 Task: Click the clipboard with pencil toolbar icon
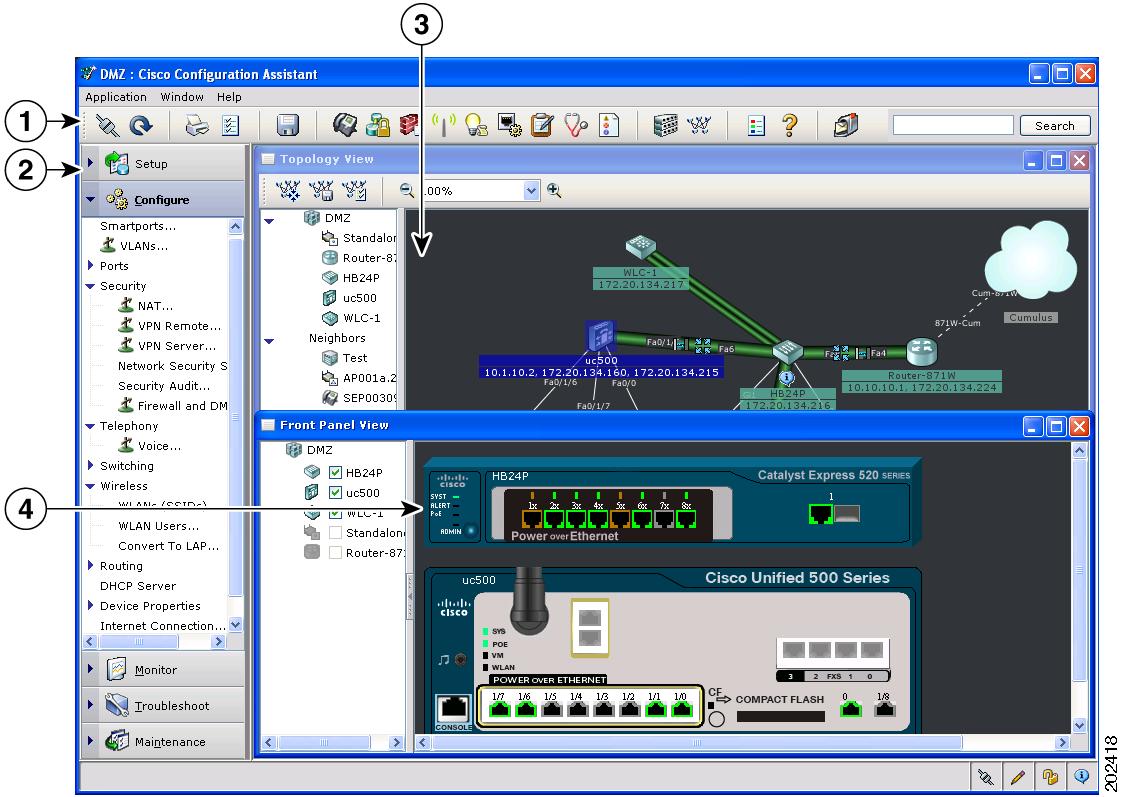click(542, 125)
